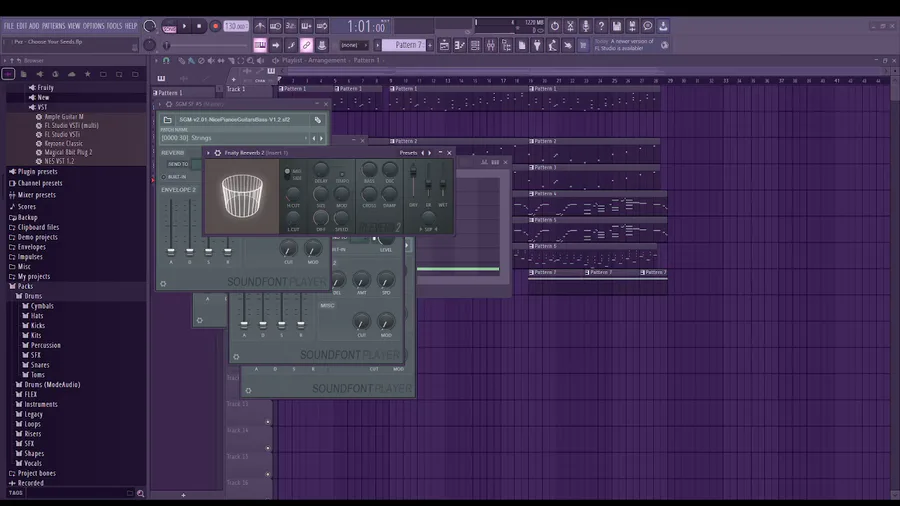This screenshot has width=900, height=506.
Task: Open Fruity Reeverb 2 Presets menu
Action: (x=408, y=153)
